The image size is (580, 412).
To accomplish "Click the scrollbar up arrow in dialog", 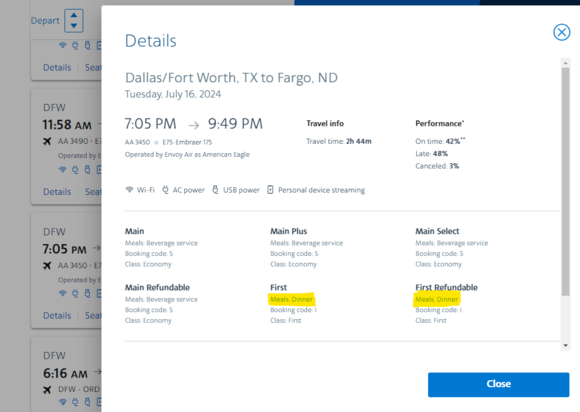I will click(x=565, y=63).
